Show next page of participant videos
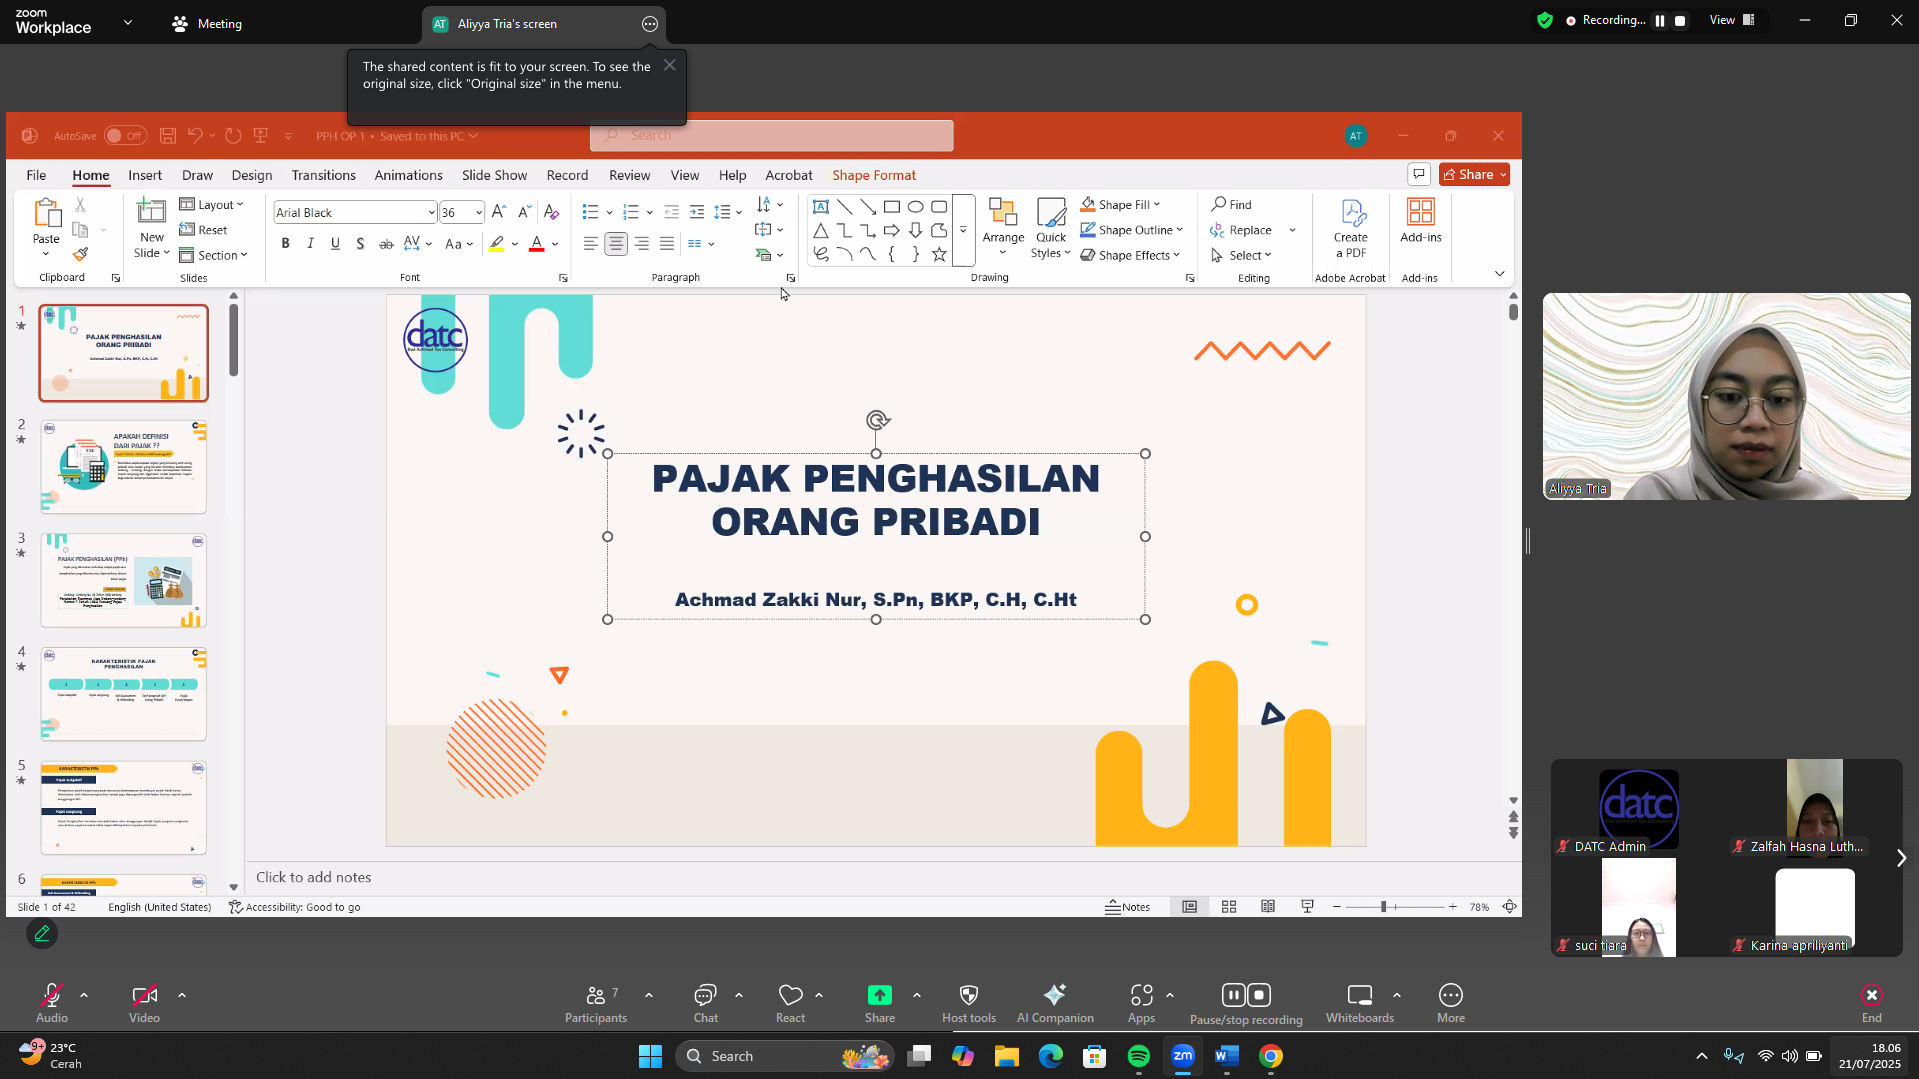Image resolution: width=1919 pixels, height=1079 pixels. point(1901,858)
